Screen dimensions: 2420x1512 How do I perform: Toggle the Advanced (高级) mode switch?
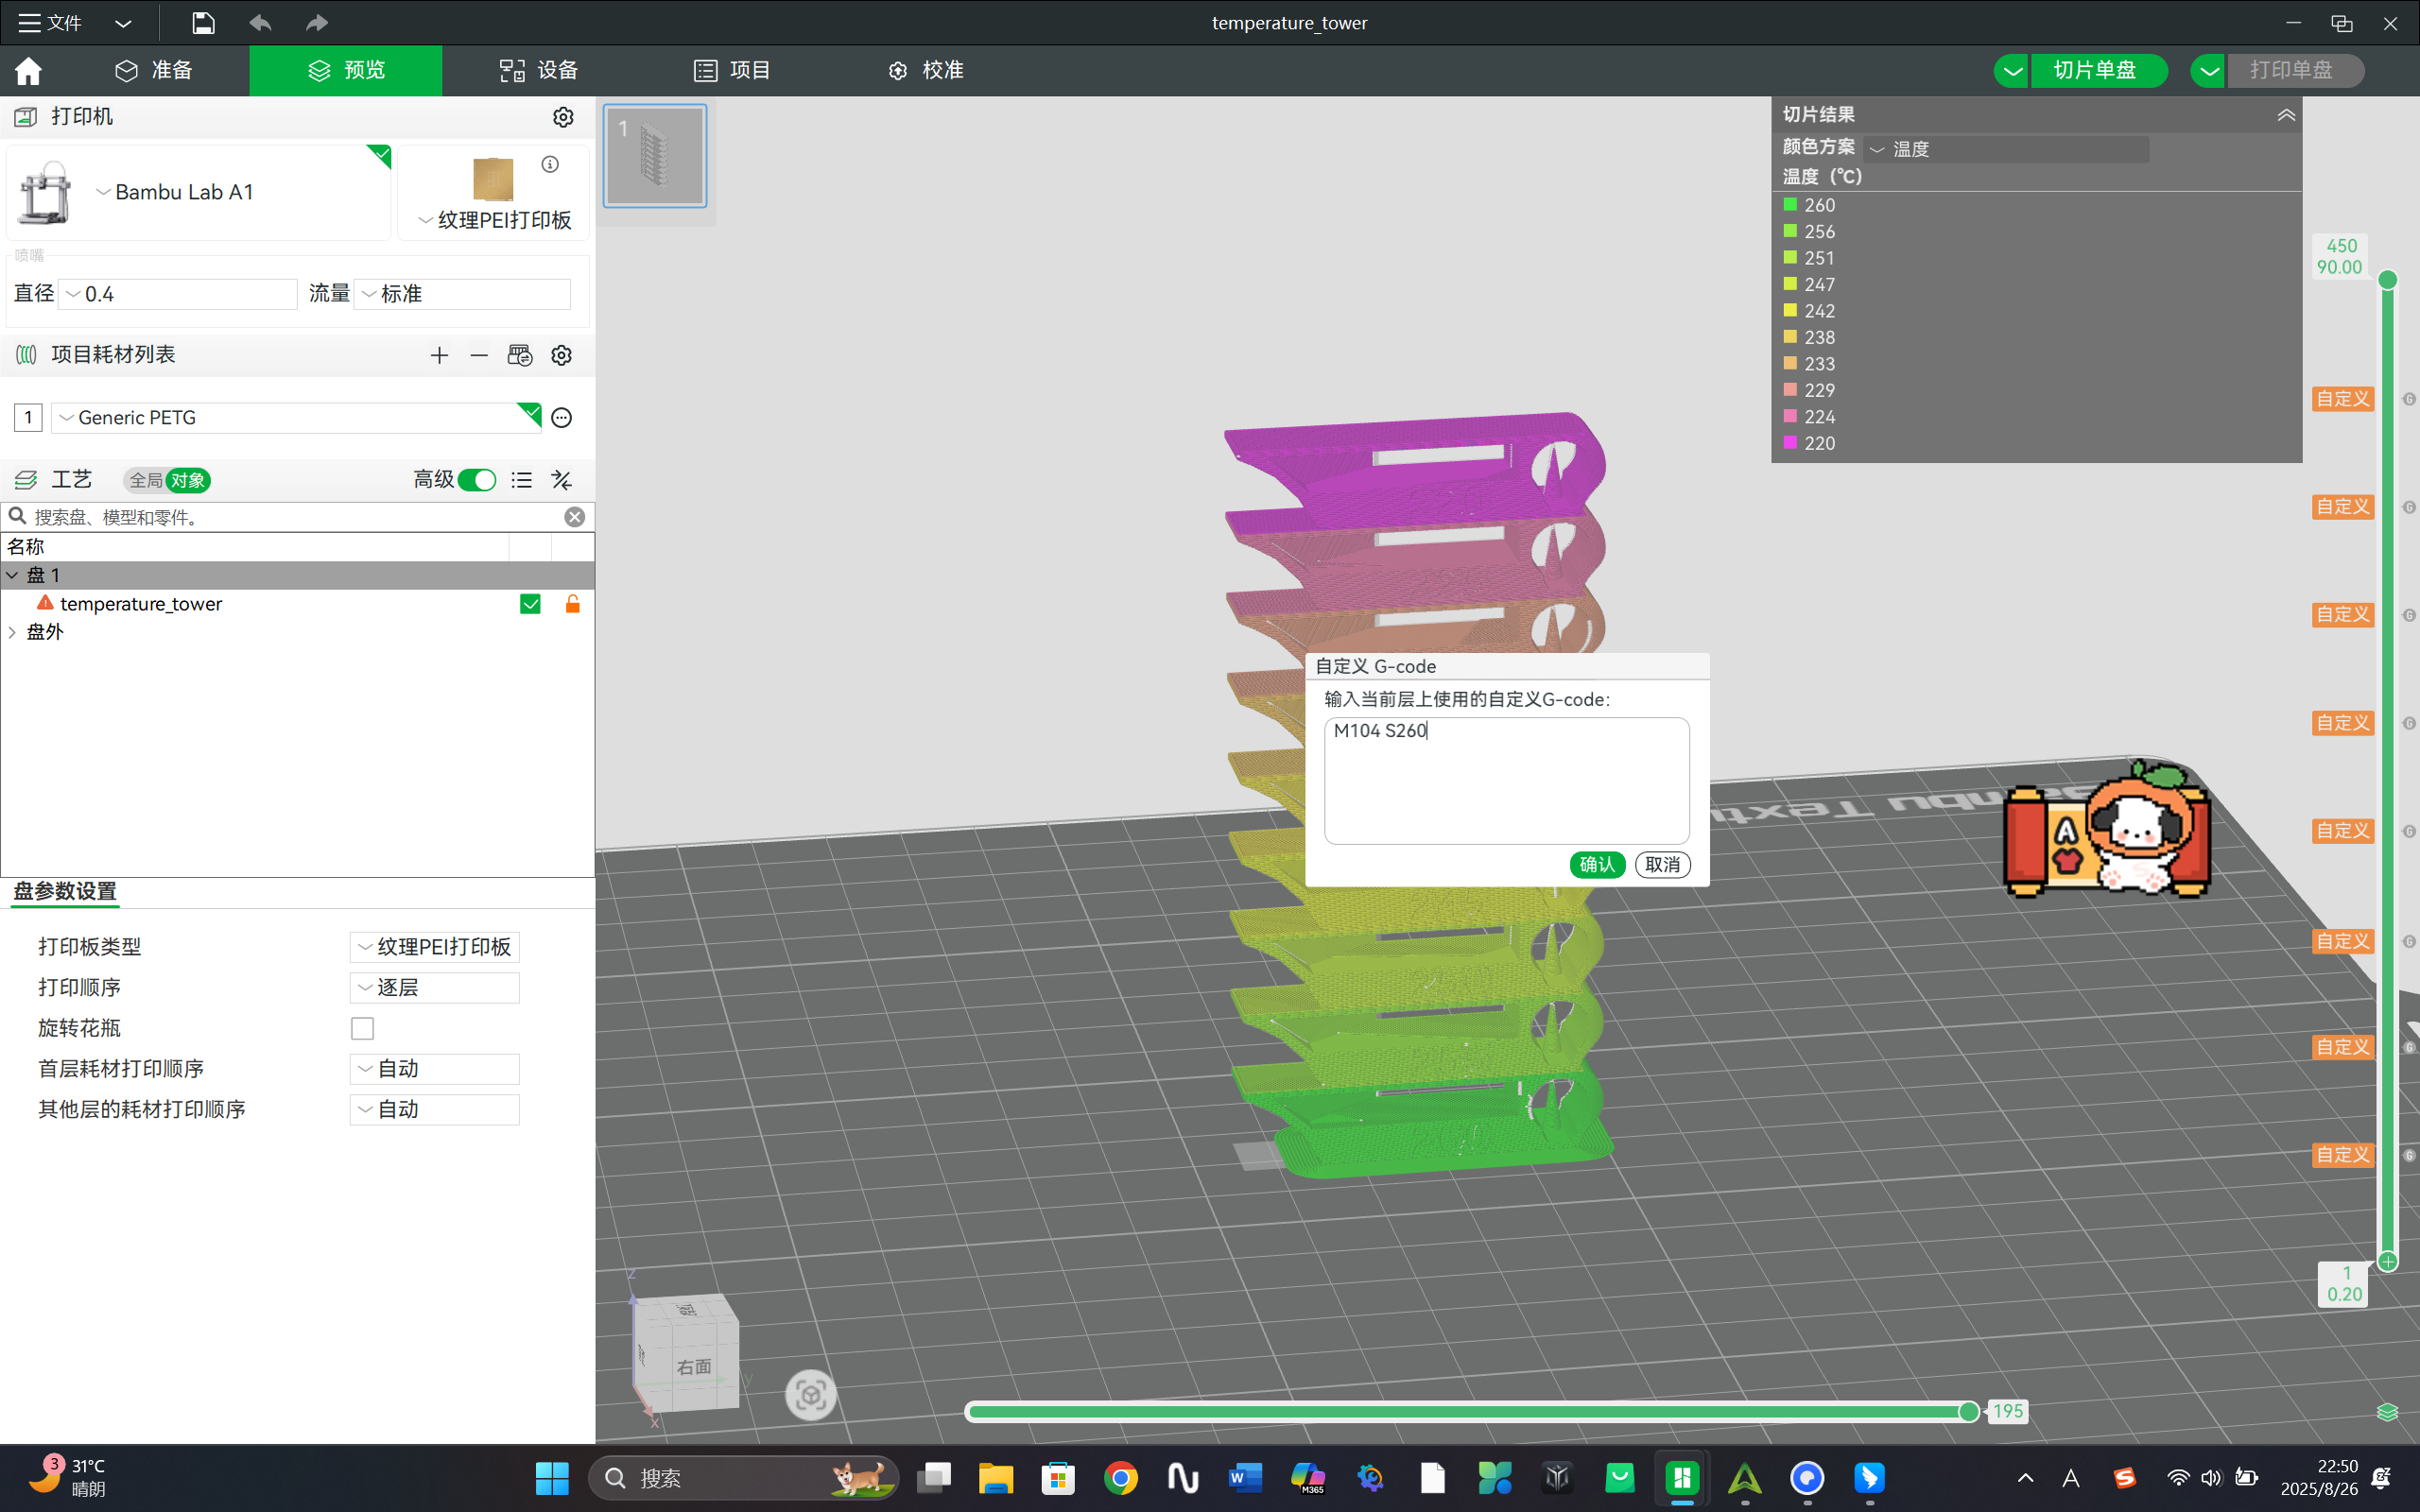point(477,480)
